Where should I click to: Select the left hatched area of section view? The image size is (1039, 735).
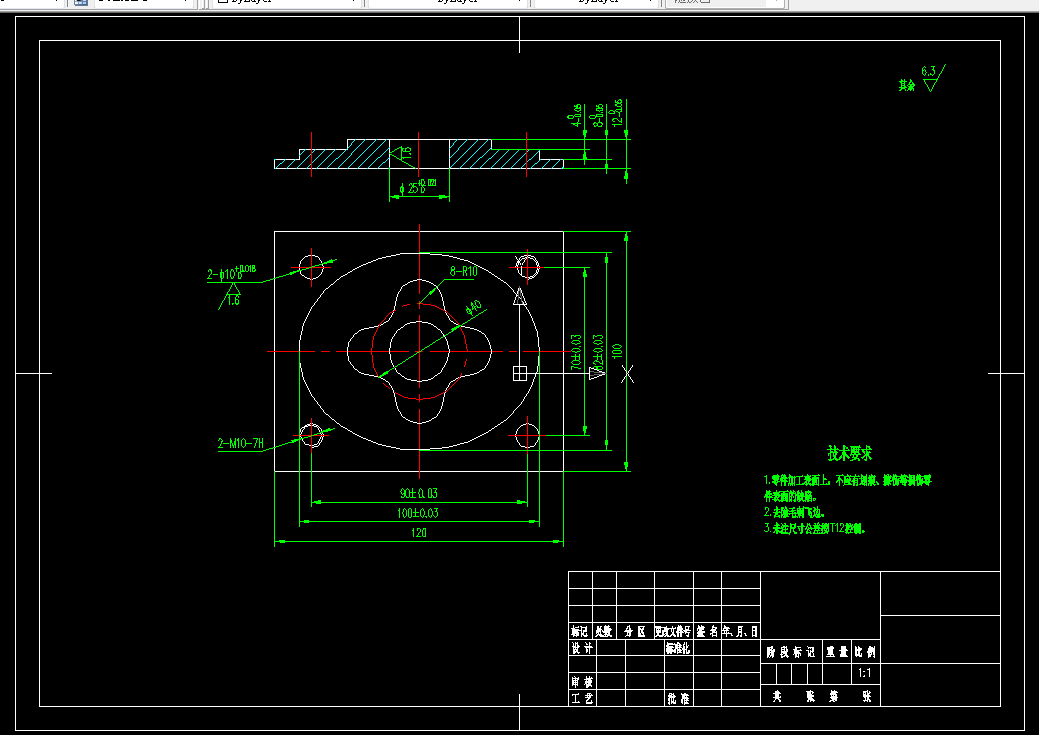click(332, 154)
